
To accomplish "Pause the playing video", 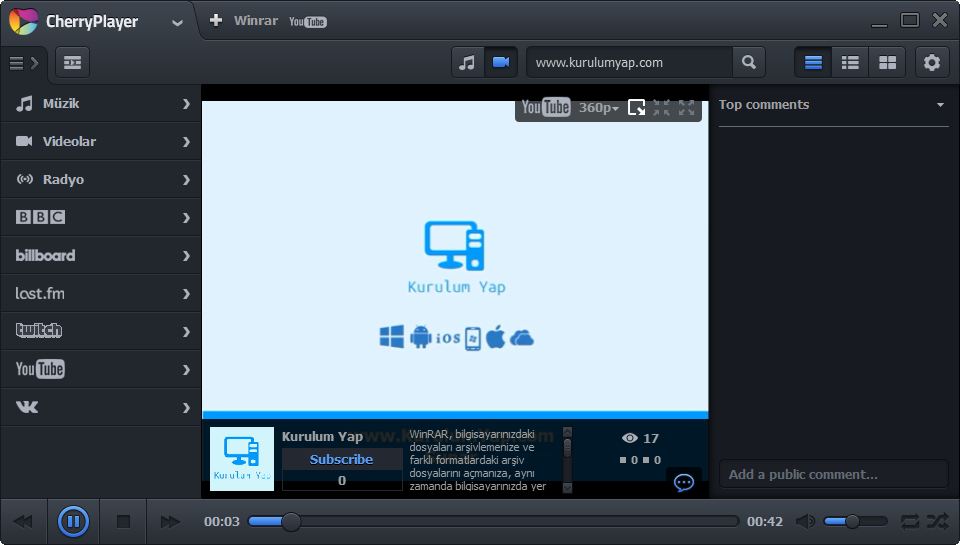I will point(73,522).
